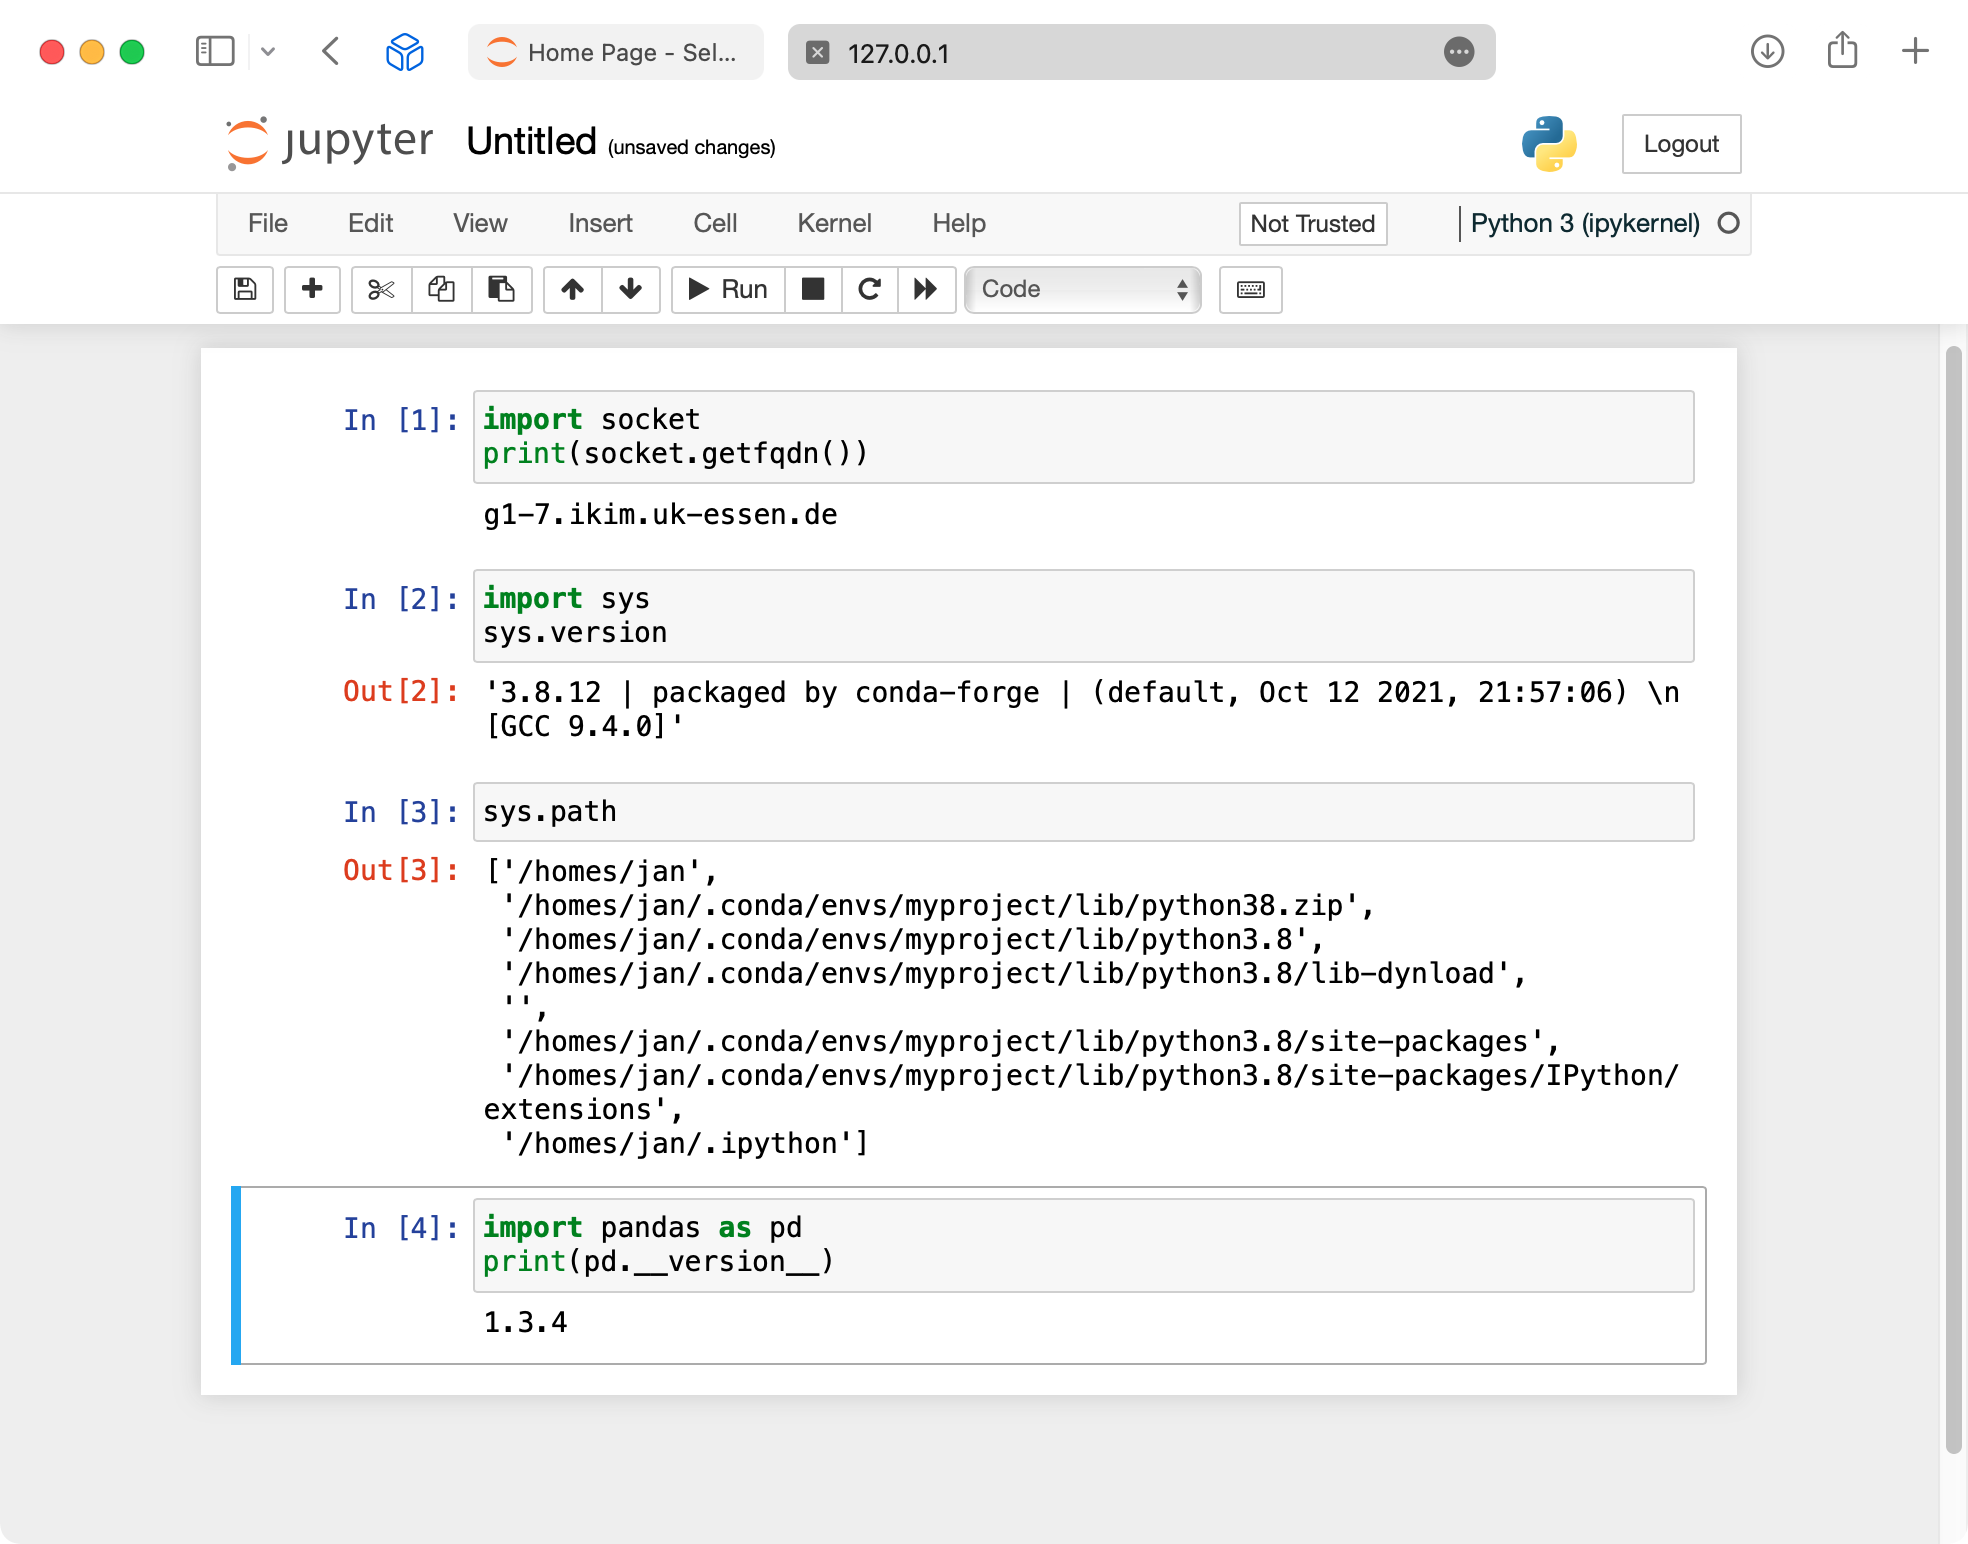Screen dimensions: 1968x1544
Task: Log out of Jupyter
Action: [x=1681, y=144]
